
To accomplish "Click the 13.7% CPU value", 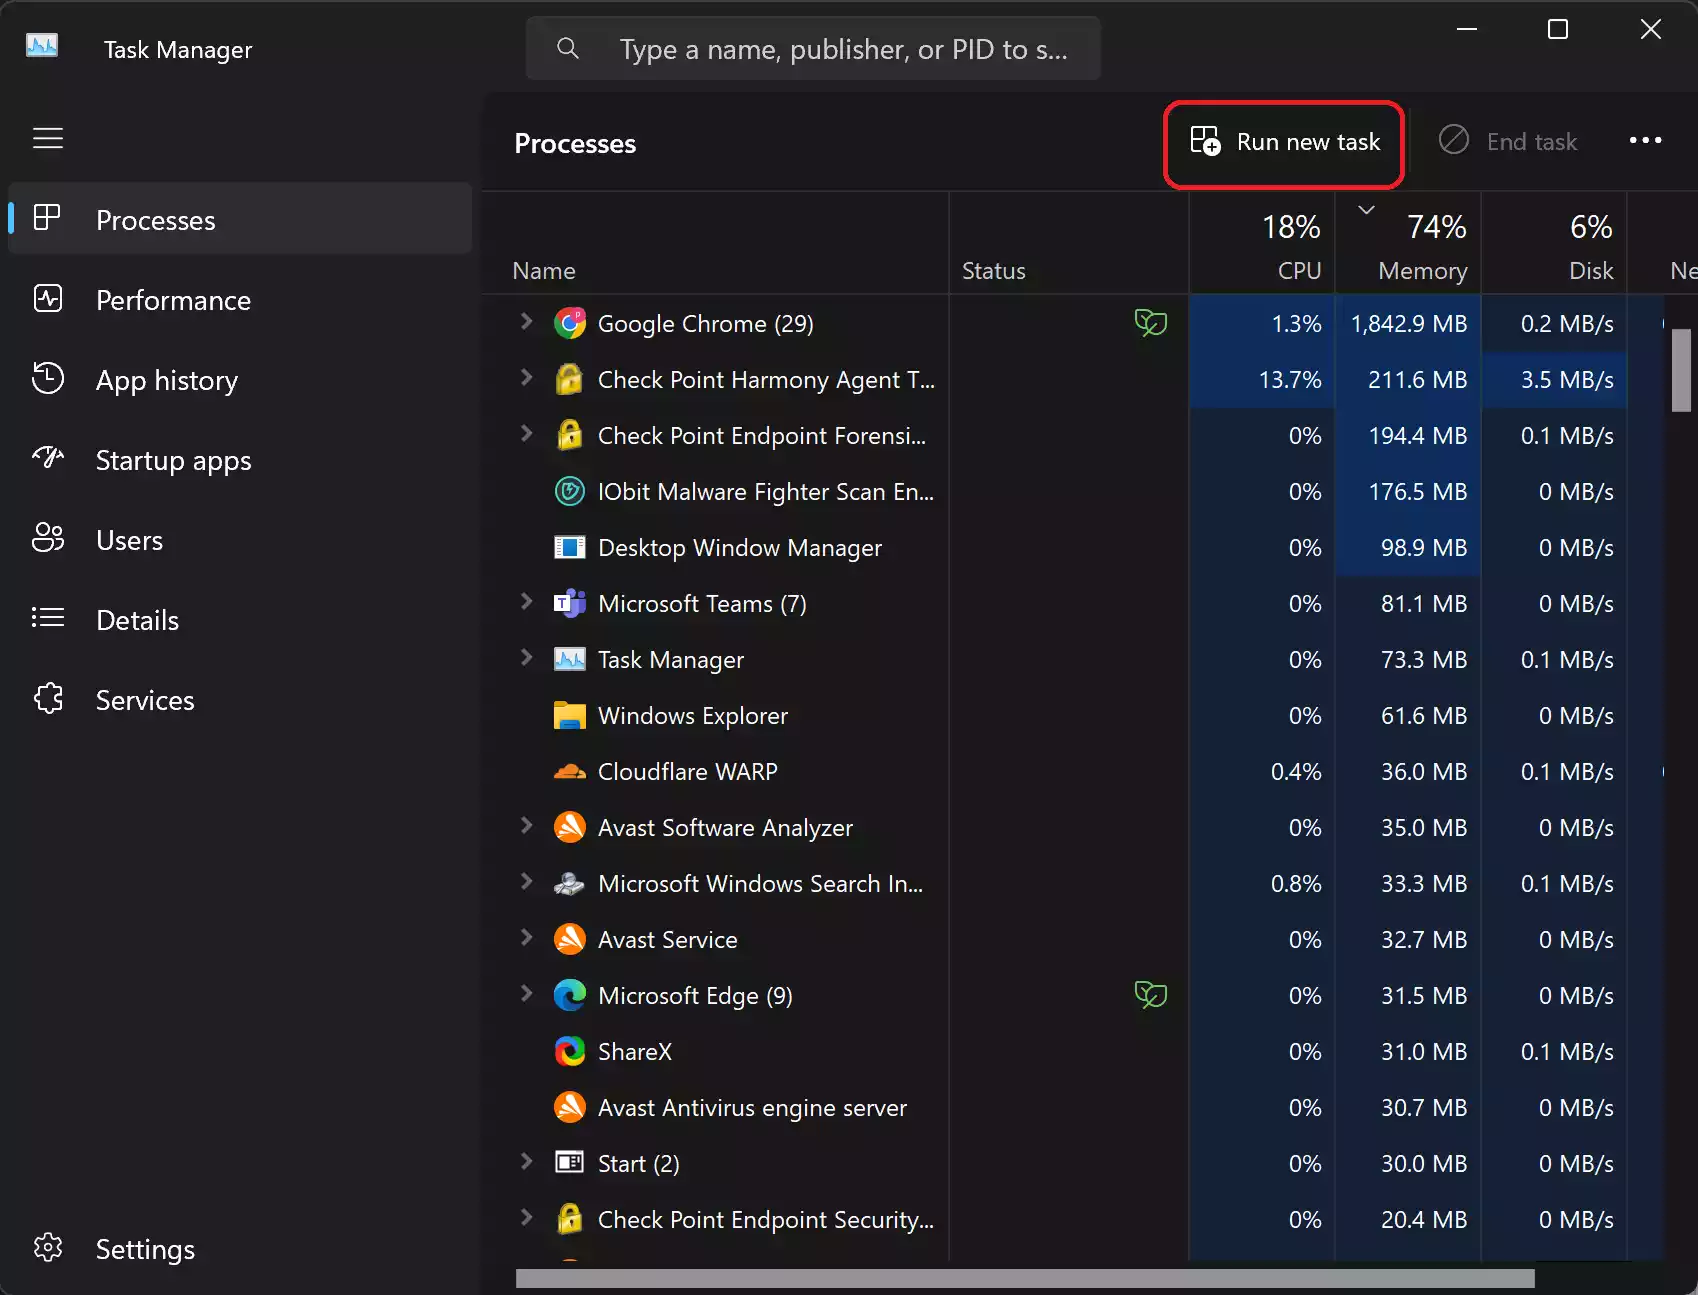I will click(1290, 379).
